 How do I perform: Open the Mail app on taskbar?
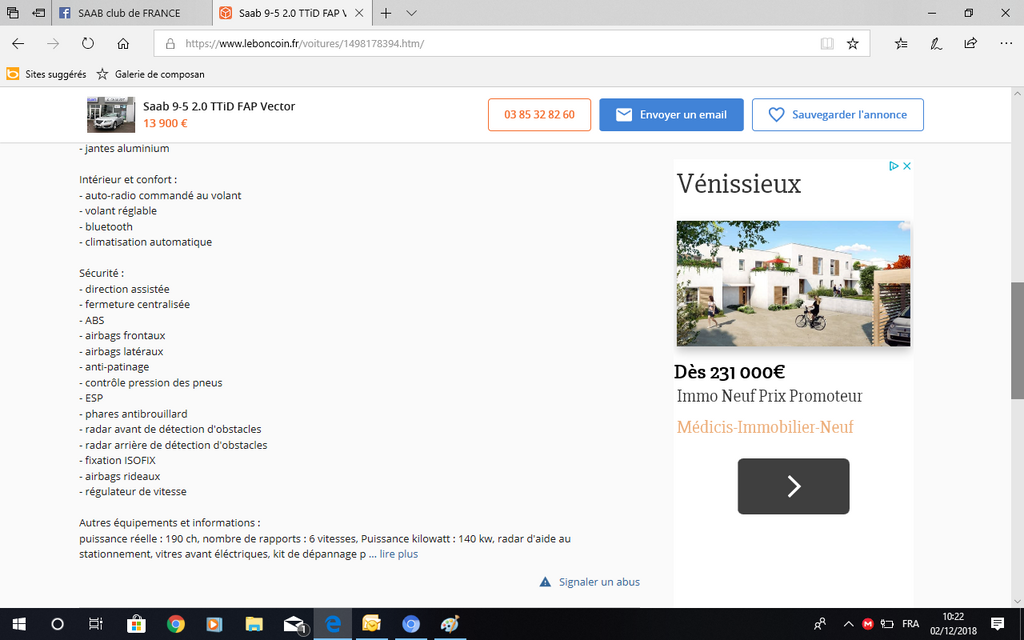pos(294,624)
